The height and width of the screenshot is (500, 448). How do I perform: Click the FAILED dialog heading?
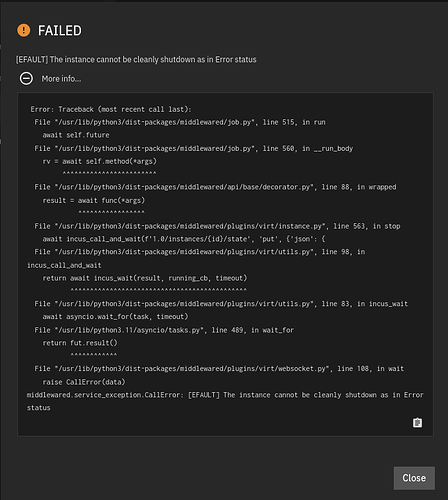click(x=60, y=31)
